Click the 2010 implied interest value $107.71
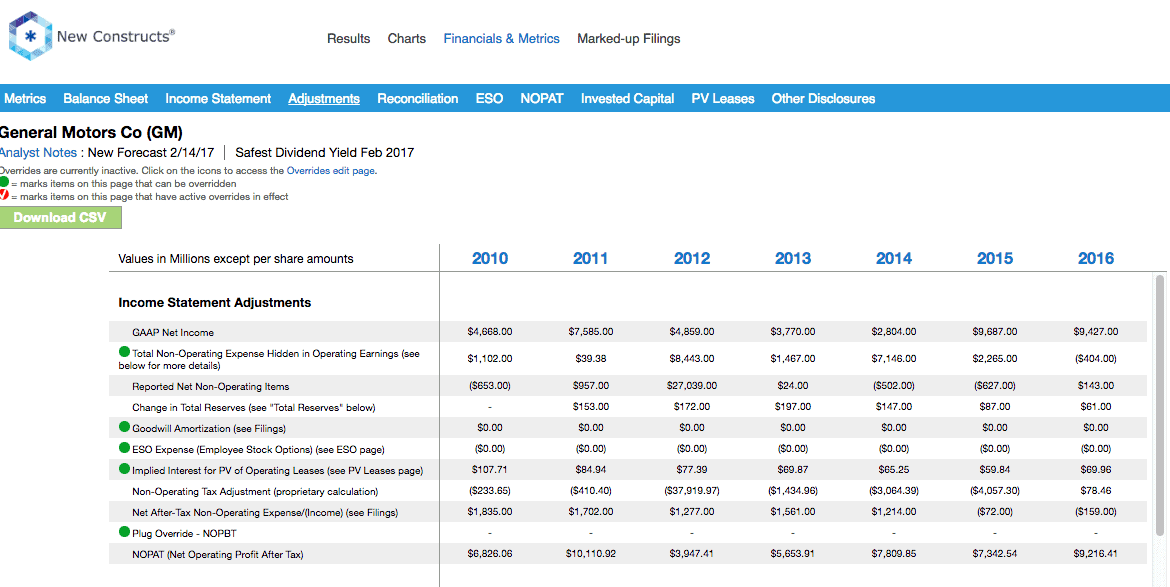Screen dimensions: 1170x587 pos(489,469)
